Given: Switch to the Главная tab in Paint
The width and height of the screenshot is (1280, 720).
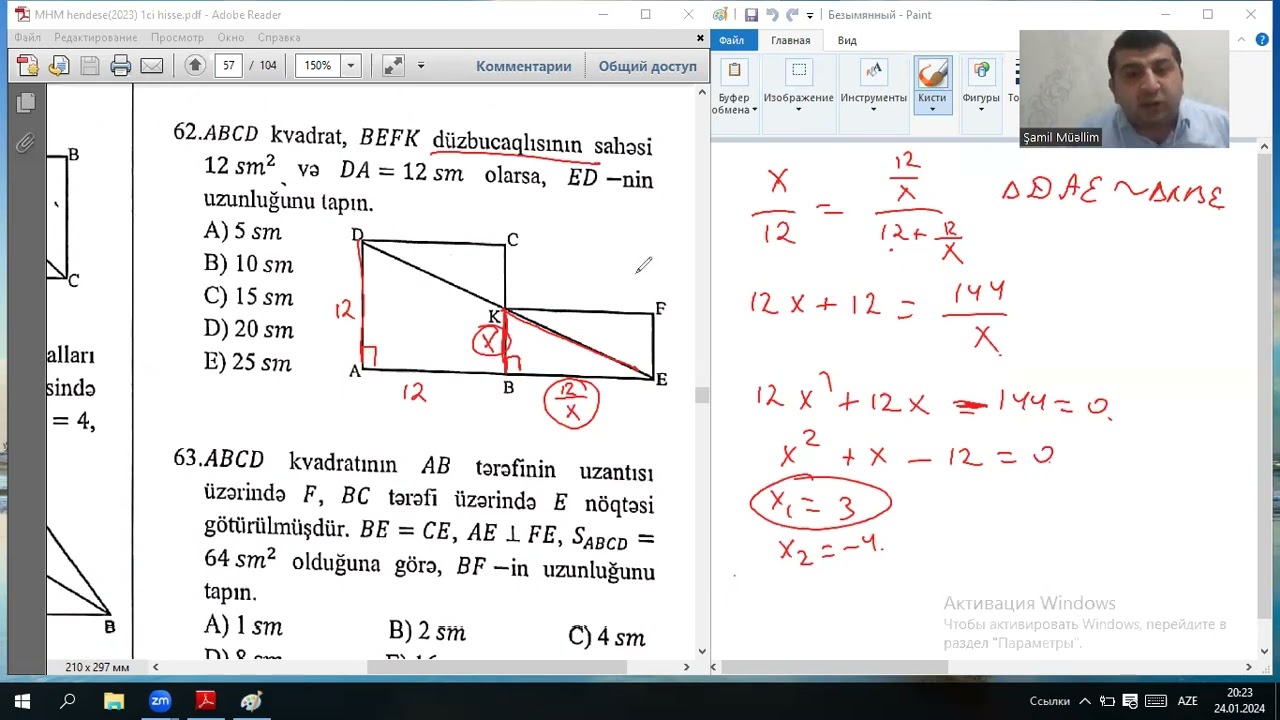Looking at the screenshot, I should (x=790, y=40).
